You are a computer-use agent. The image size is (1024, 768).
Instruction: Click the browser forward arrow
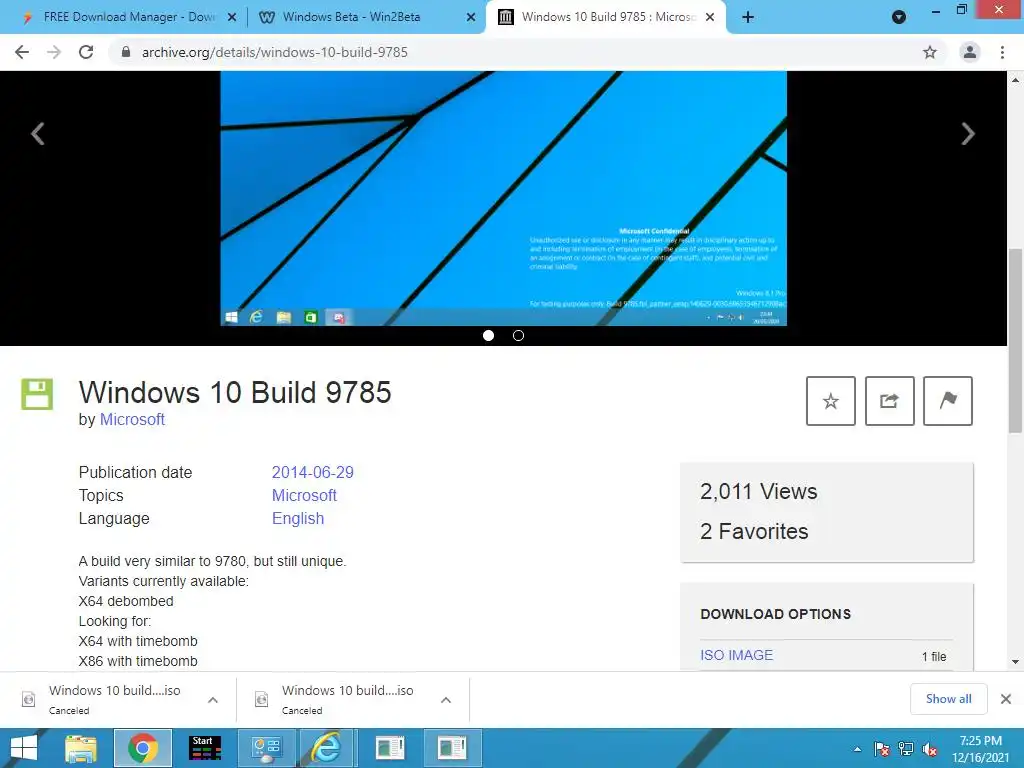(54, 52)
